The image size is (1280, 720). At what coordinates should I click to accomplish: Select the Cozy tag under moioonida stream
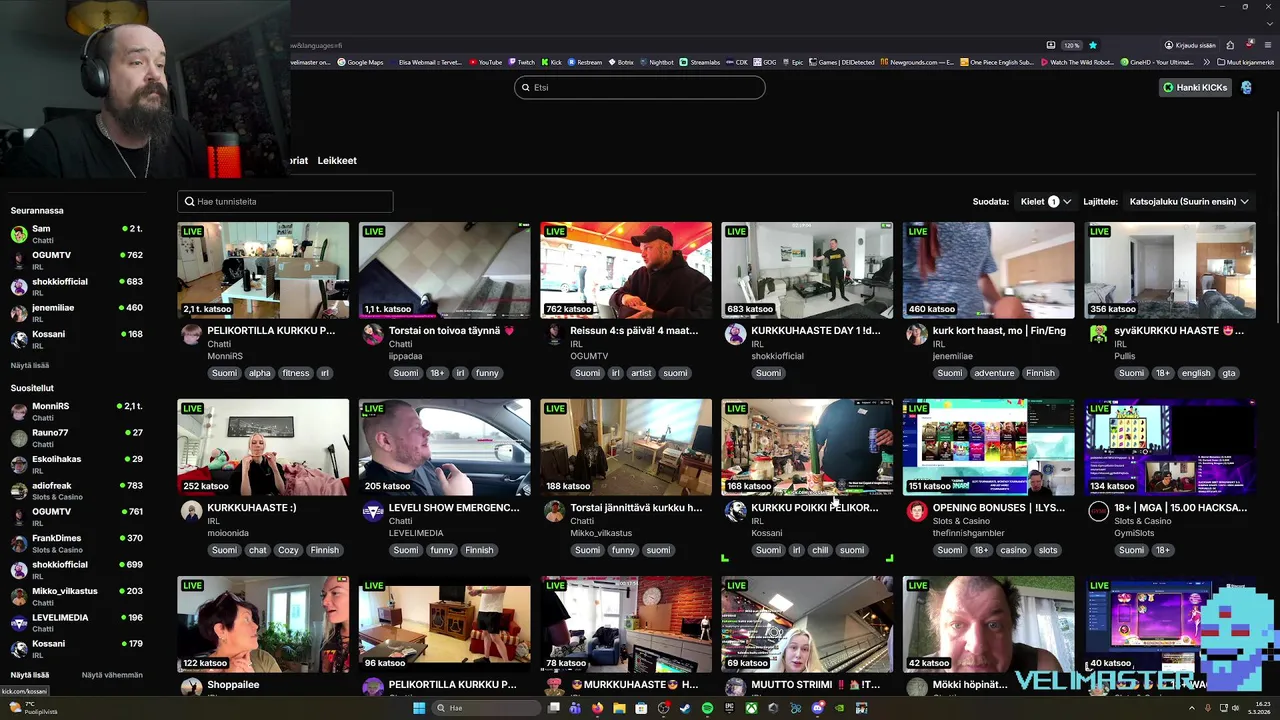[x=288, y=550]
